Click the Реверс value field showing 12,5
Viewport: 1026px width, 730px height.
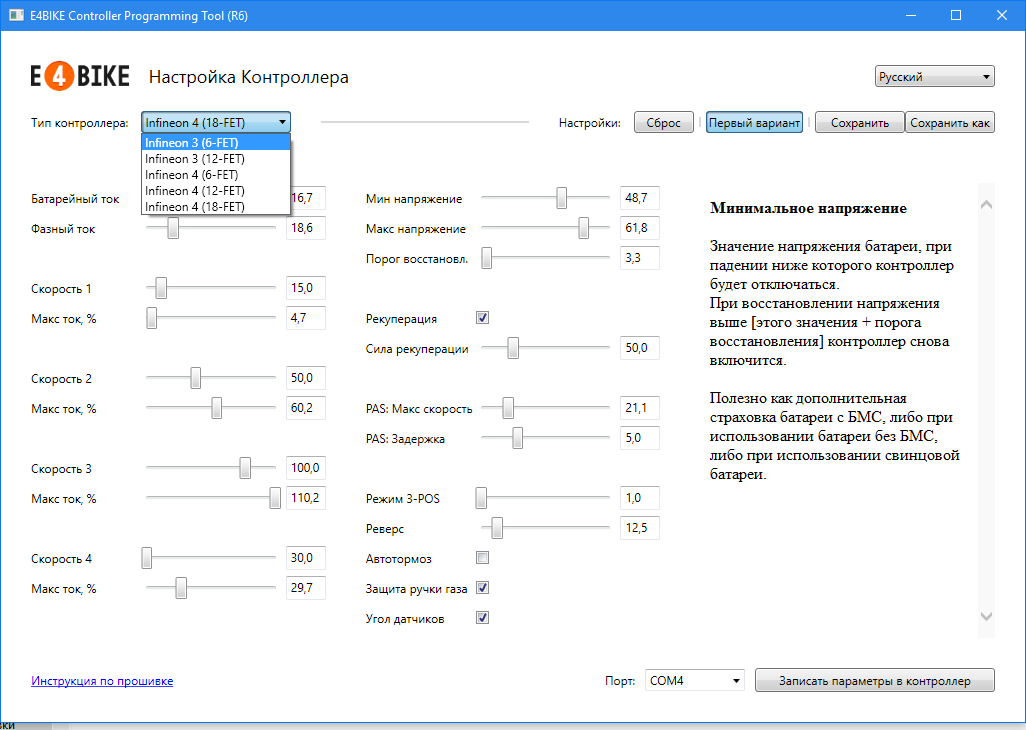point(640,528)
